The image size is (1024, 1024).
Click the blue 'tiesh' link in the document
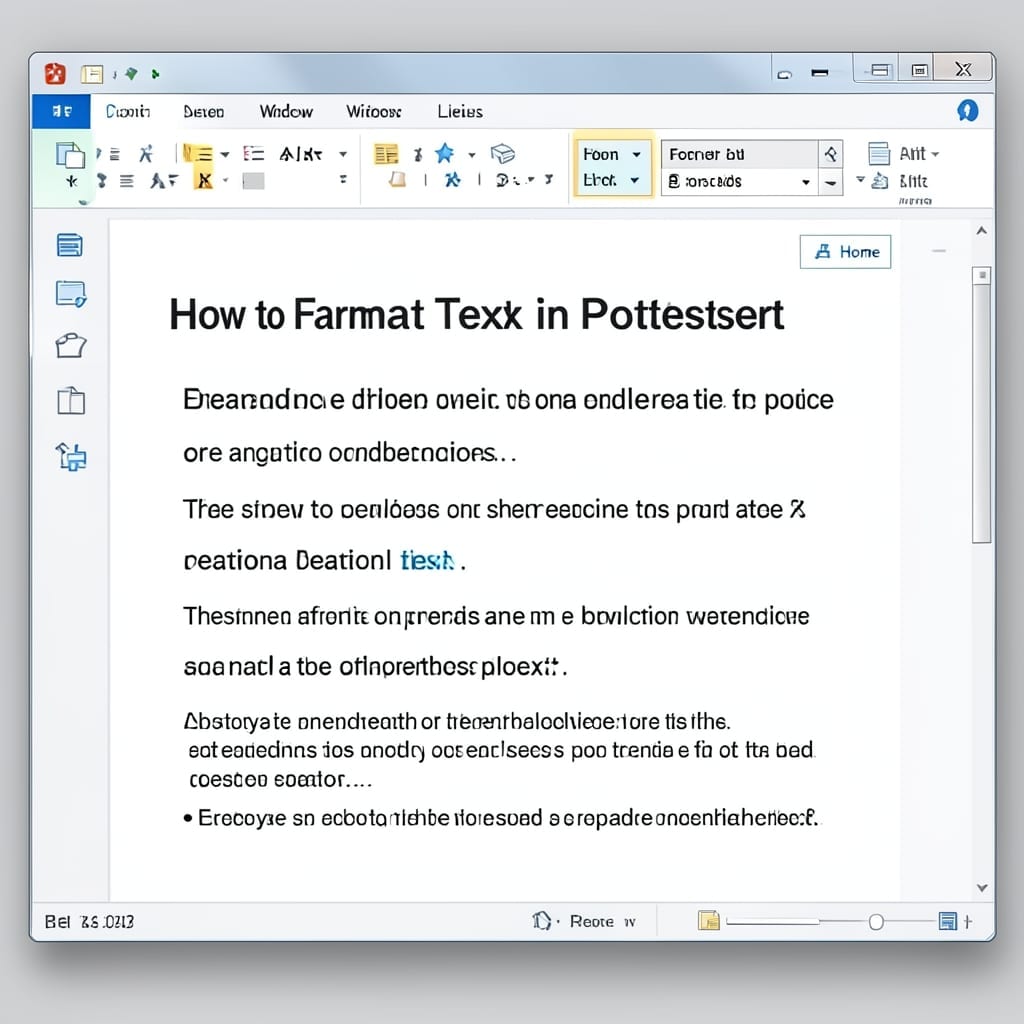point(427,560)
